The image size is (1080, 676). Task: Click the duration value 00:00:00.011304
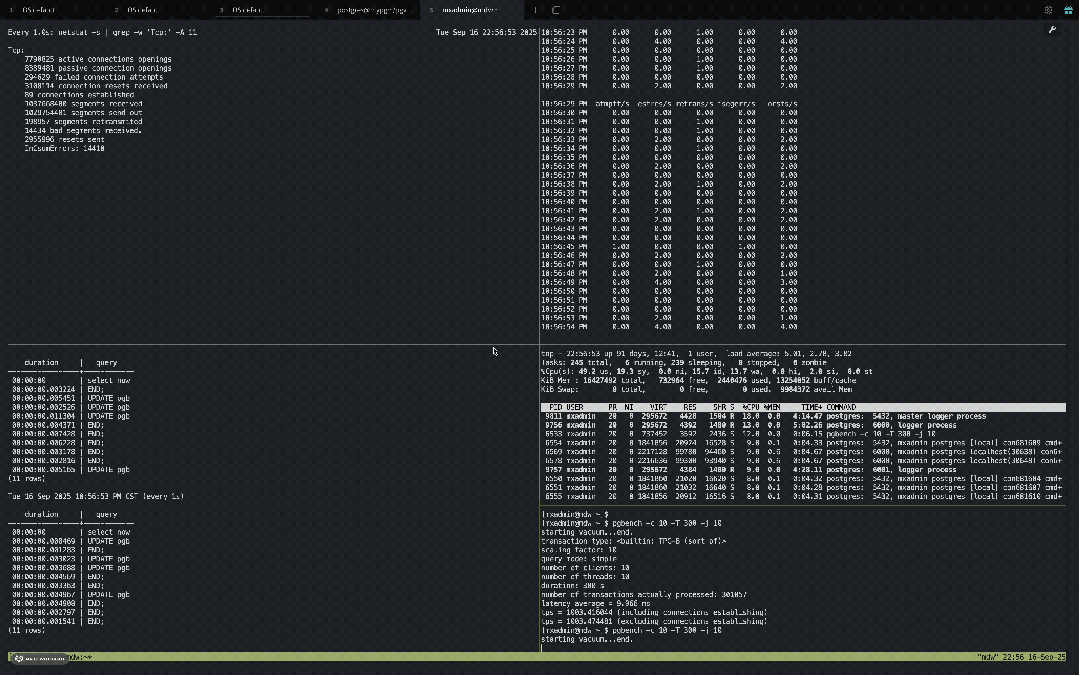pos(43,416)
